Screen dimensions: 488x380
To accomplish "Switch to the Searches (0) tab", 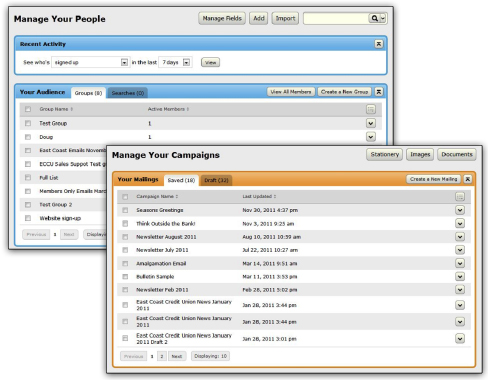I will pos(128,93).
